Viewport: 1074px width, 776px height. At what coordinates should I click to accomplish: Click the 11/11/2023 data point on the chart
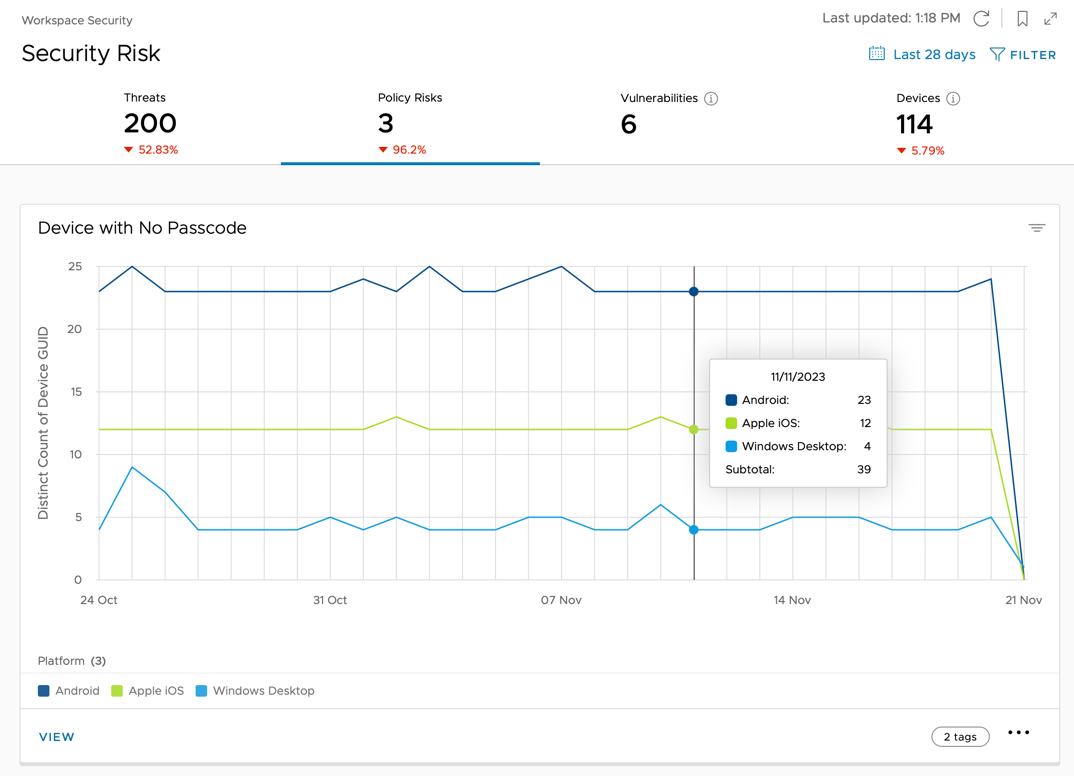click(x=694, y=291)
